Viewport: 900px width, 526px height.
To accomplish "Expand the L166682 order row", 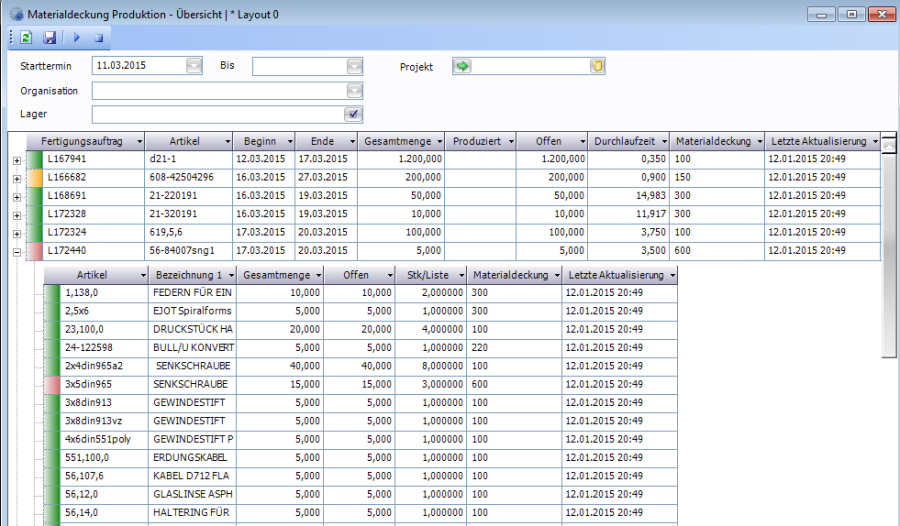I will 16,178.
